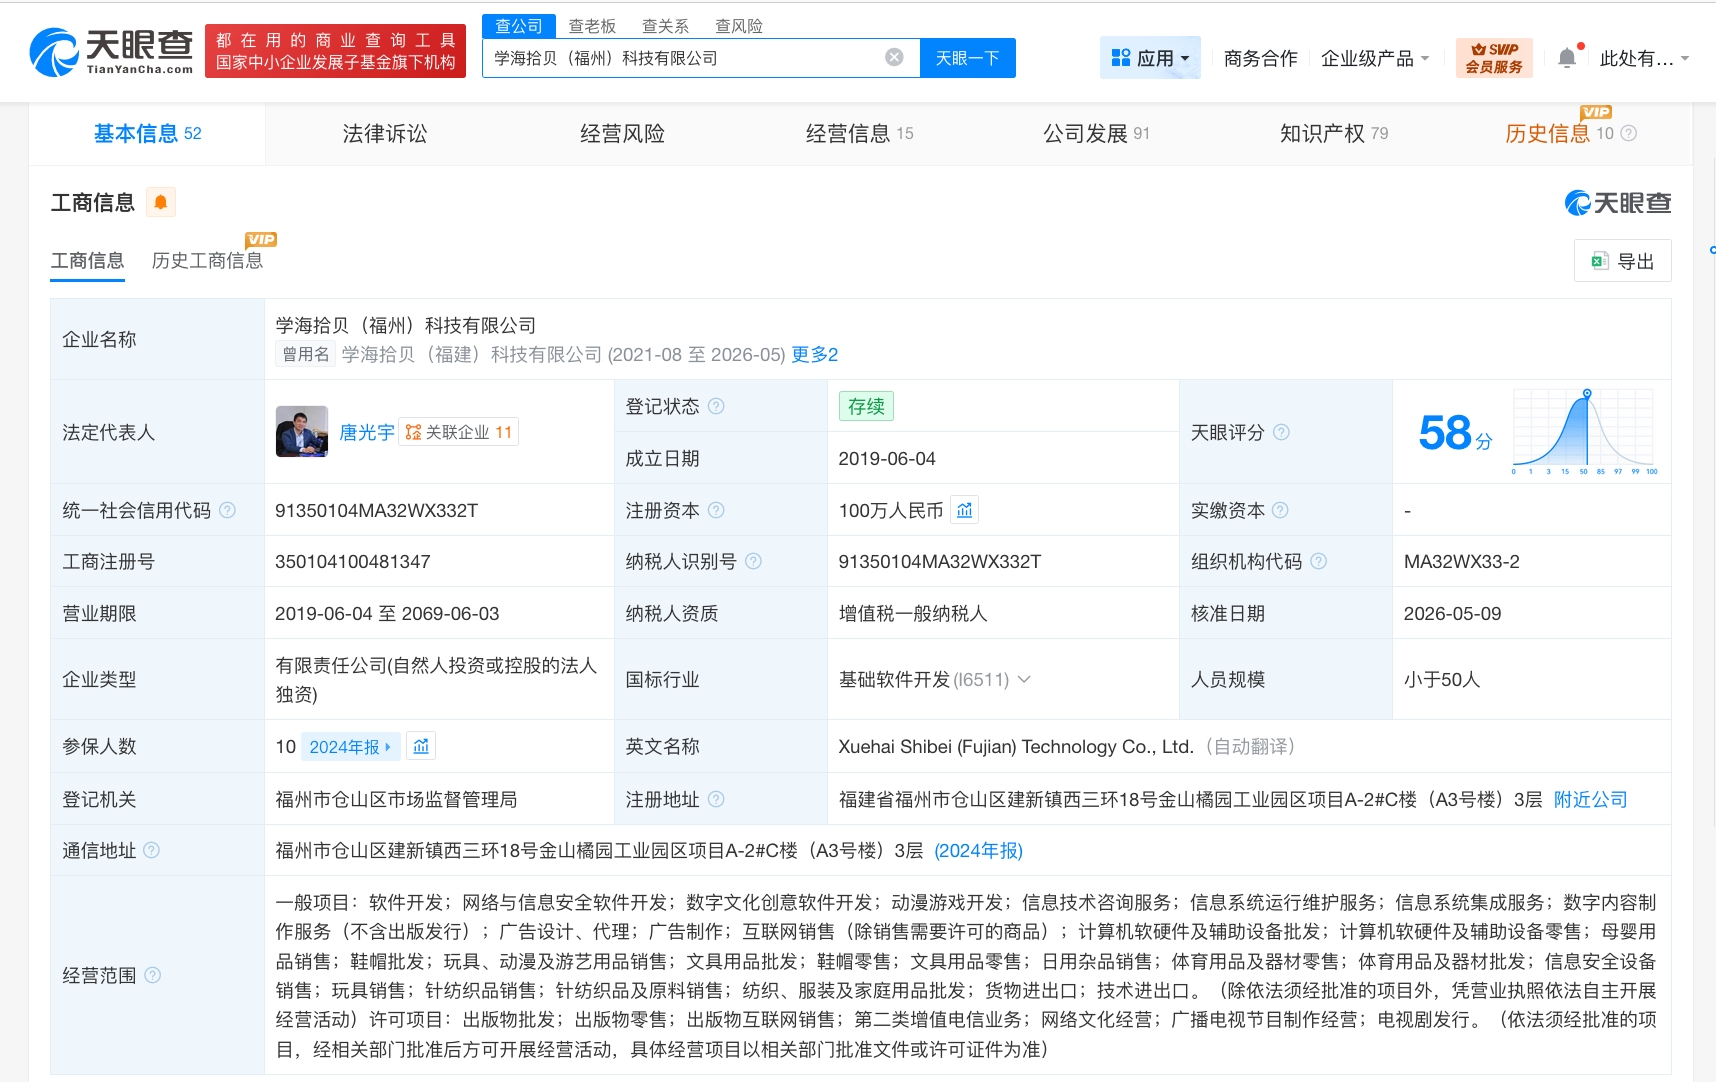Open the 知识产权 tab

[1334, 134]
